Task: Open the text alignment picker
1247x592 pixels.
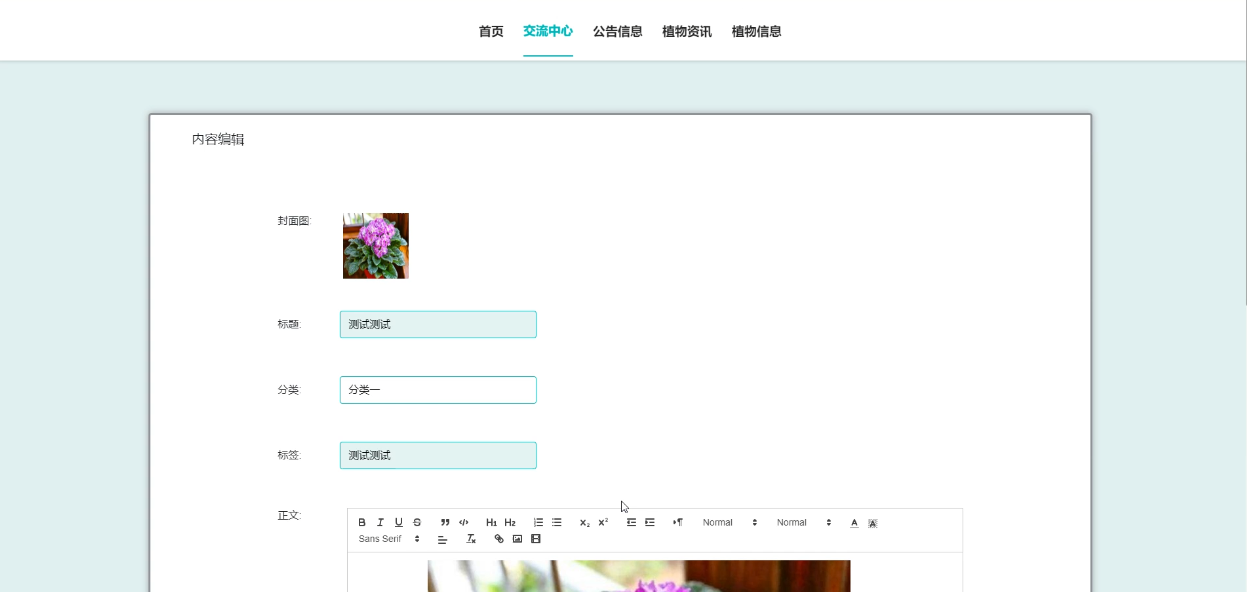Action: point(443,539)
